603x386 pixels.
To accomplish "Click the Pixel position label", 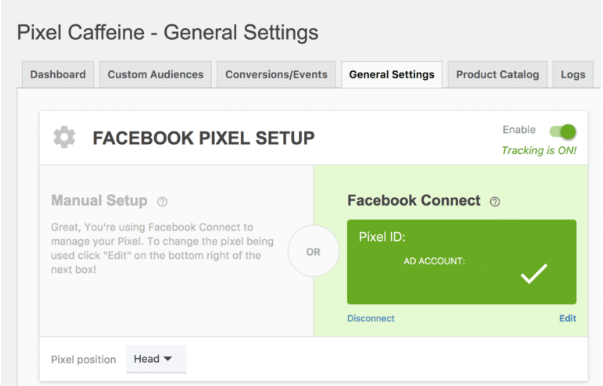I will pyautogui.click(x=83, y=359).
